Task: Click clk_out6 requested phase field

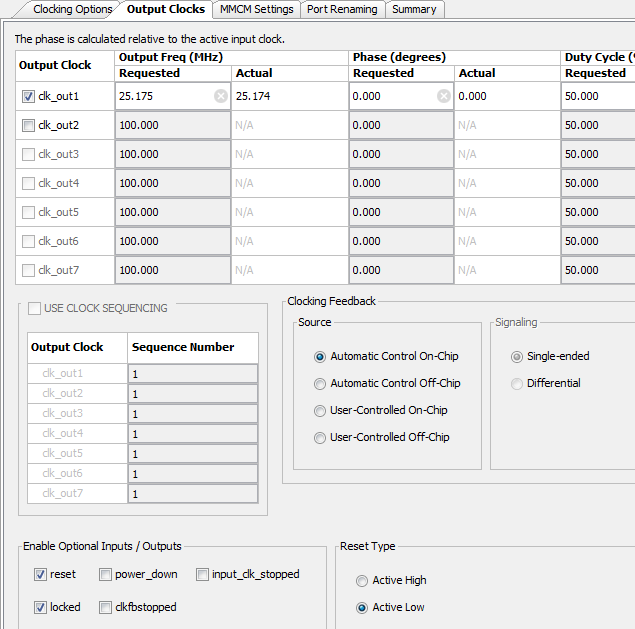Action: tap(401, 241)
